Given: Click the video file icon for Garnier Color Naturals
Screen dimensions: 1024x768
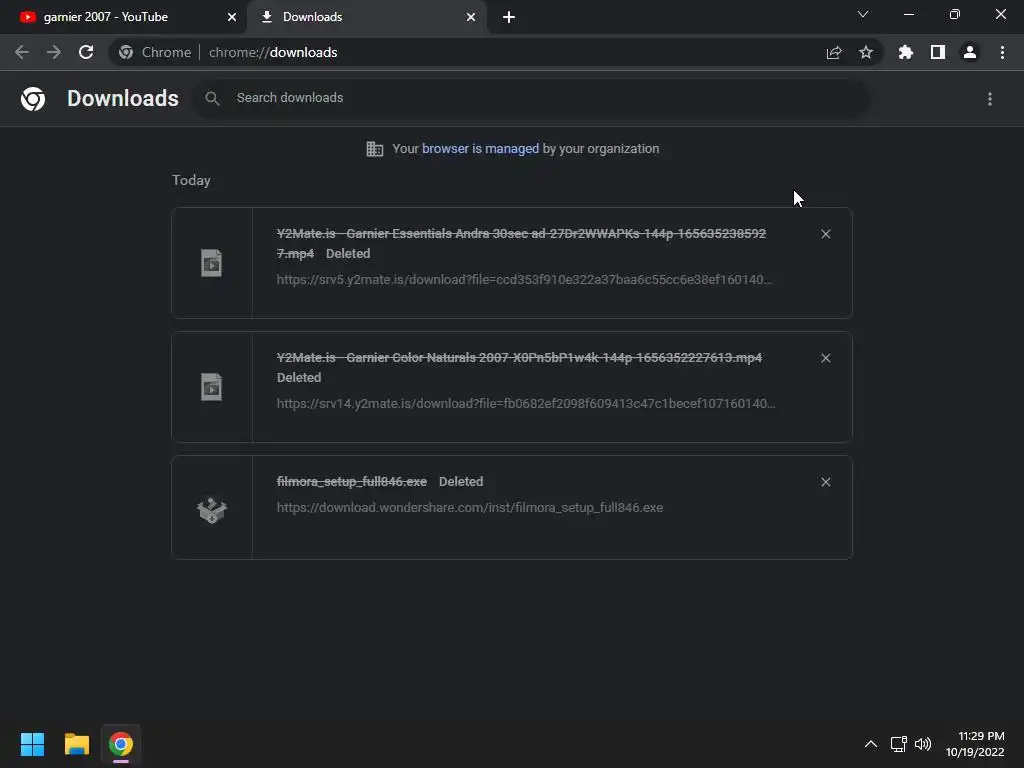Looking at the screenshot, I should tap(212, 387).
